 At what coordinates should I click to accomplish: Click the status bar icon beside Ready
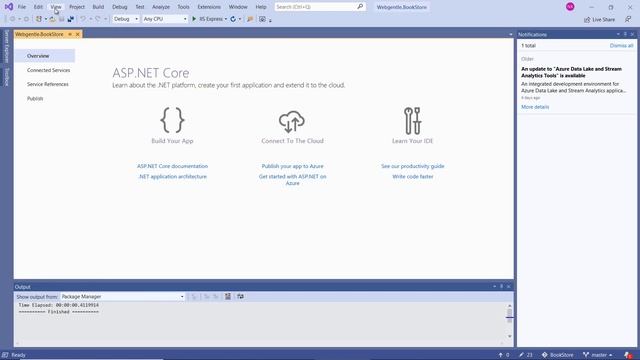point(5,355)
